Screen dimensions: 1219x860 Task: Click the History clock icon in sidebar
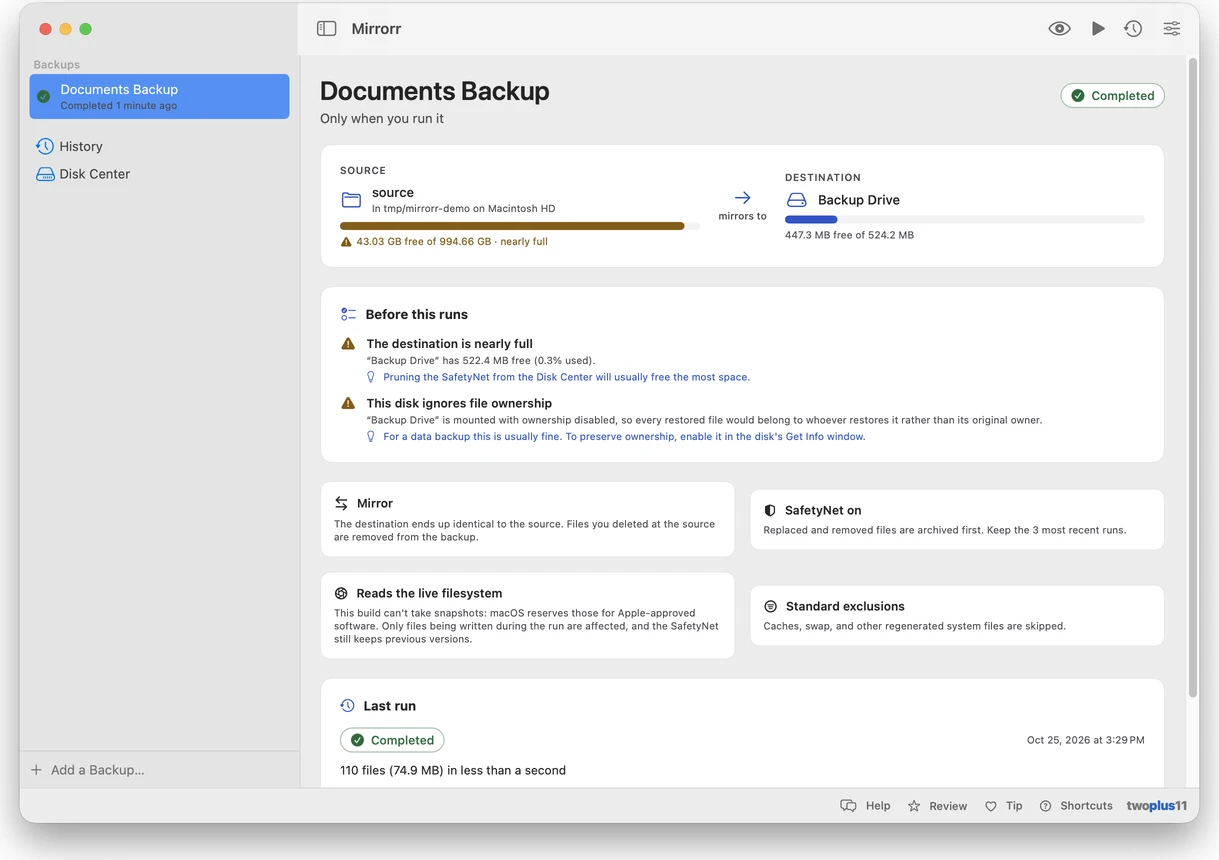45,146
